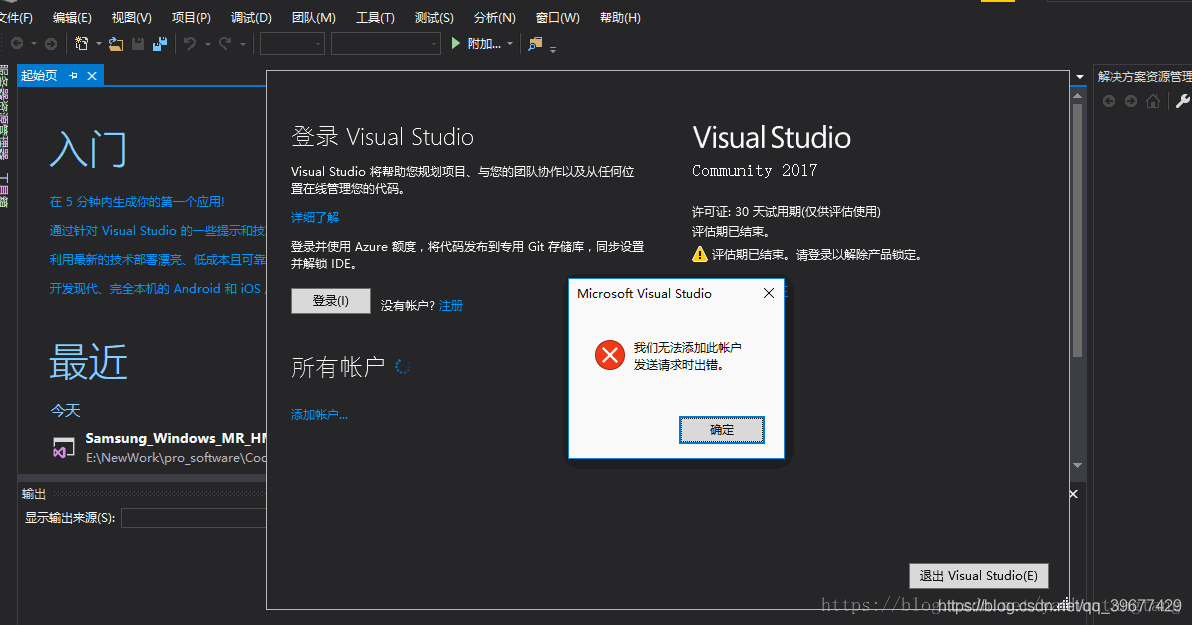Click the 登录(I) sign-in button
The image size is (1192, 625).
(331, 301)
